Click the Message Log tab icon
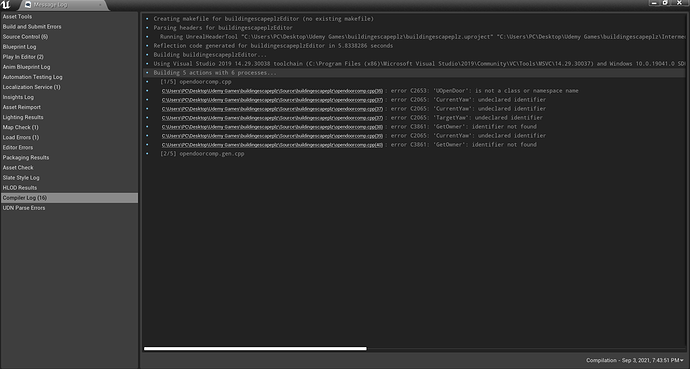690x369 pixels. (x=29, y=5)
